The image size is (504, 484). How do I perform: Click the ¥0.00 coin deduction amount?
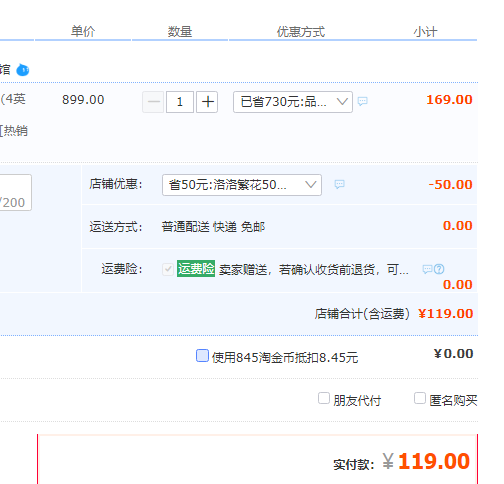453,354
